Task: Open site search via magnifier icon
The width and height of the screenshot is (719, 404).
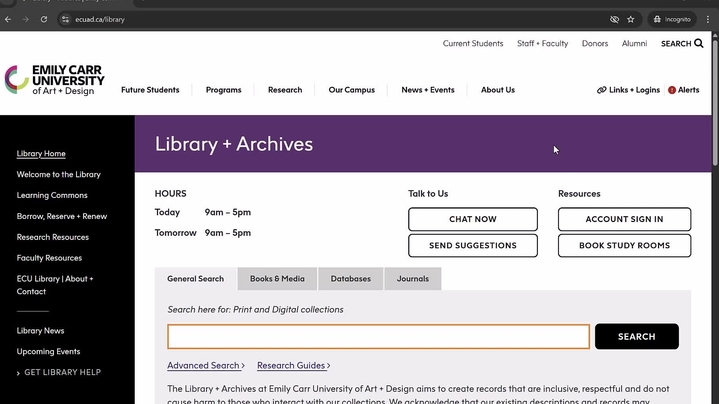Action: click(x=699, y=44)
